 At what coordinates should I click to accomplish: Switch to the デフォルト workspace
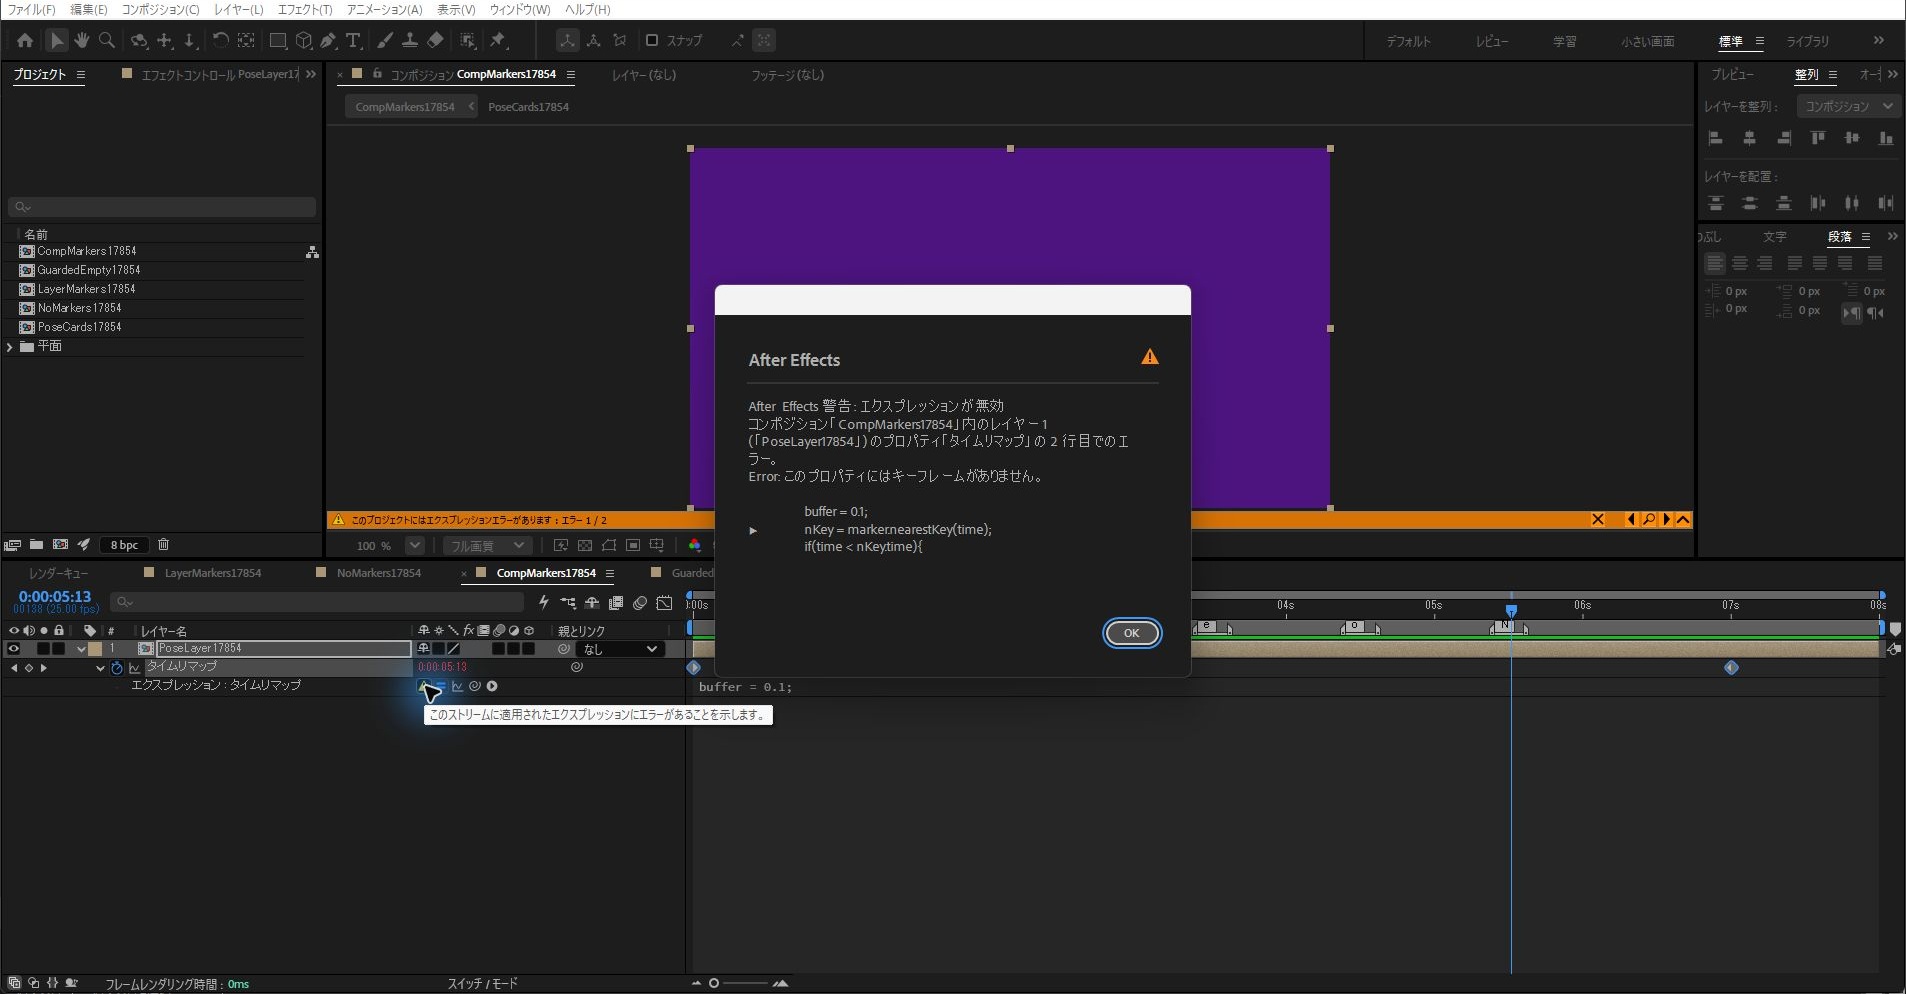[x=1408, y=41]
